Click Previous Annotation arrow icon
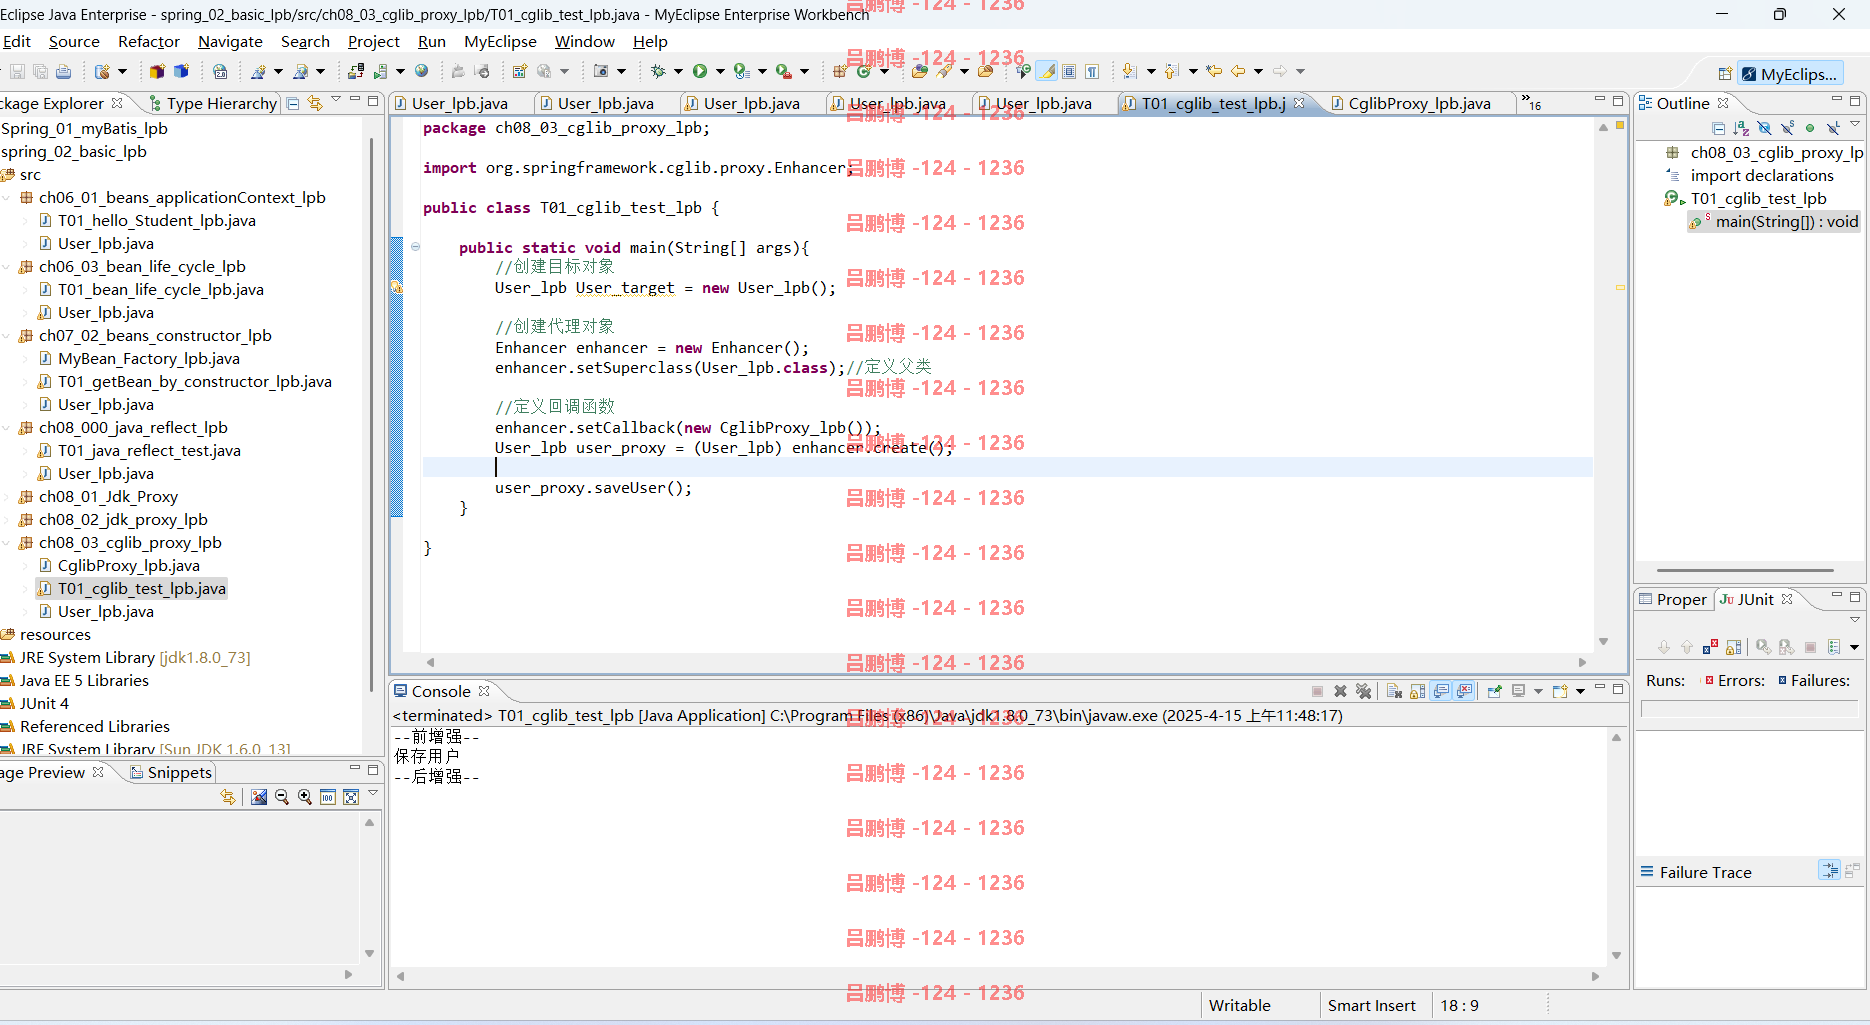The image size is (1870, 1025). pyautogui.click(x=1171, y=71)
